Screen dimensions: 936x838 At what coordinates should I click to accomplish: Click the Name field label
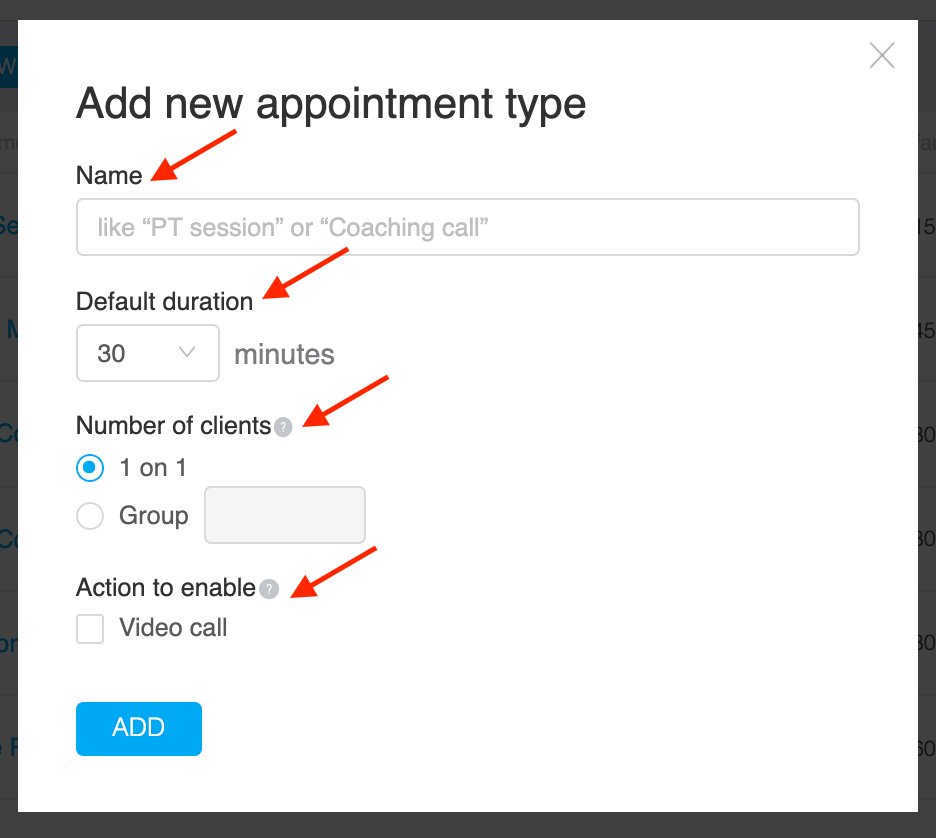pos(109,175)
